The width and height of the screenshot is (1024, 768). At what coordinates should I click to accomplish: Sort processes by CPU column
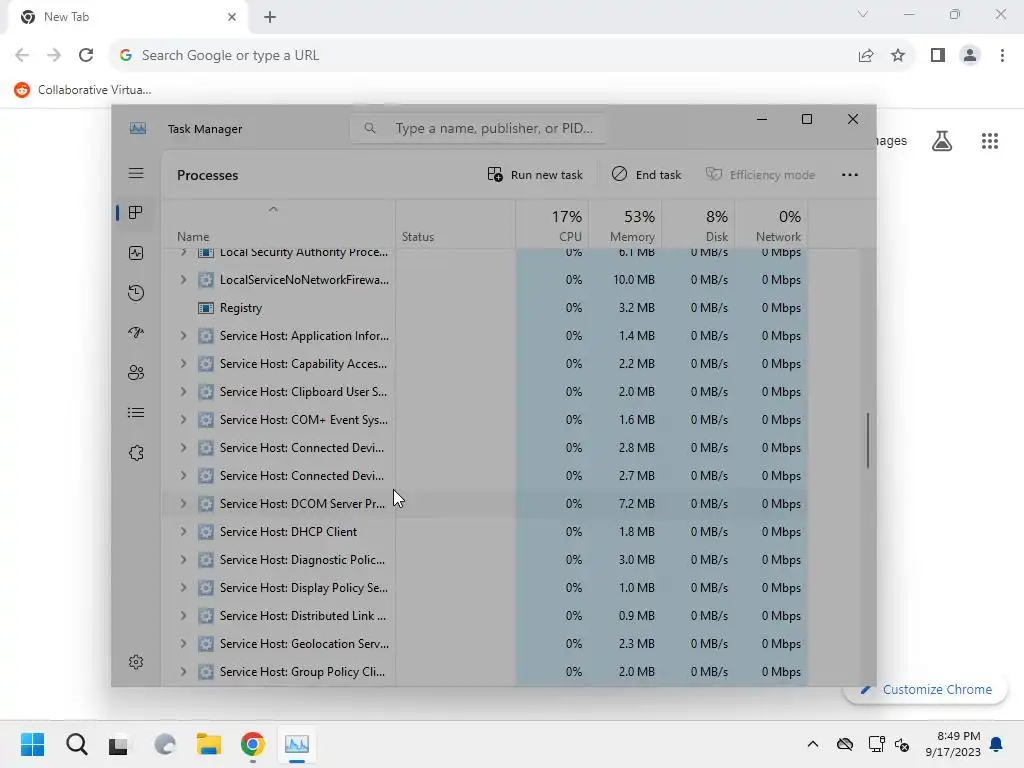[552, 224]
